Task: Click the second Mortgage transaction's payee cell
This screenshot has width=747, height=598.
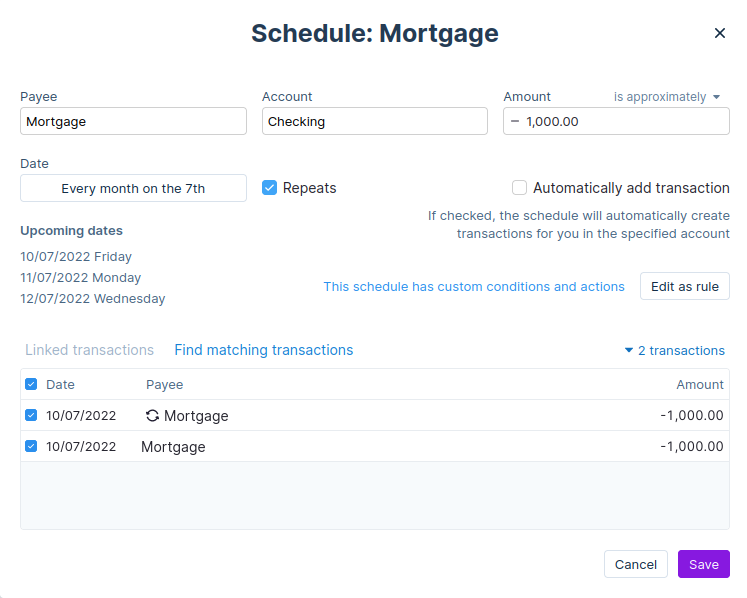Action: pyautogui.click(x=173, y=447)
